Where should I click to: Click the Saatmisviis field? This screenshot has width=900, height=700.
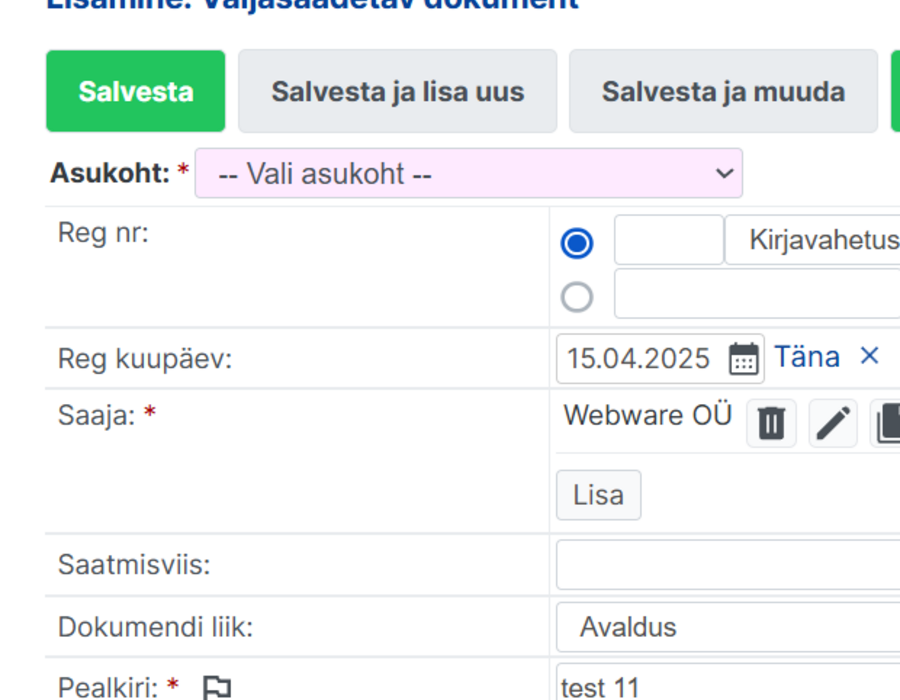[728, 565]
